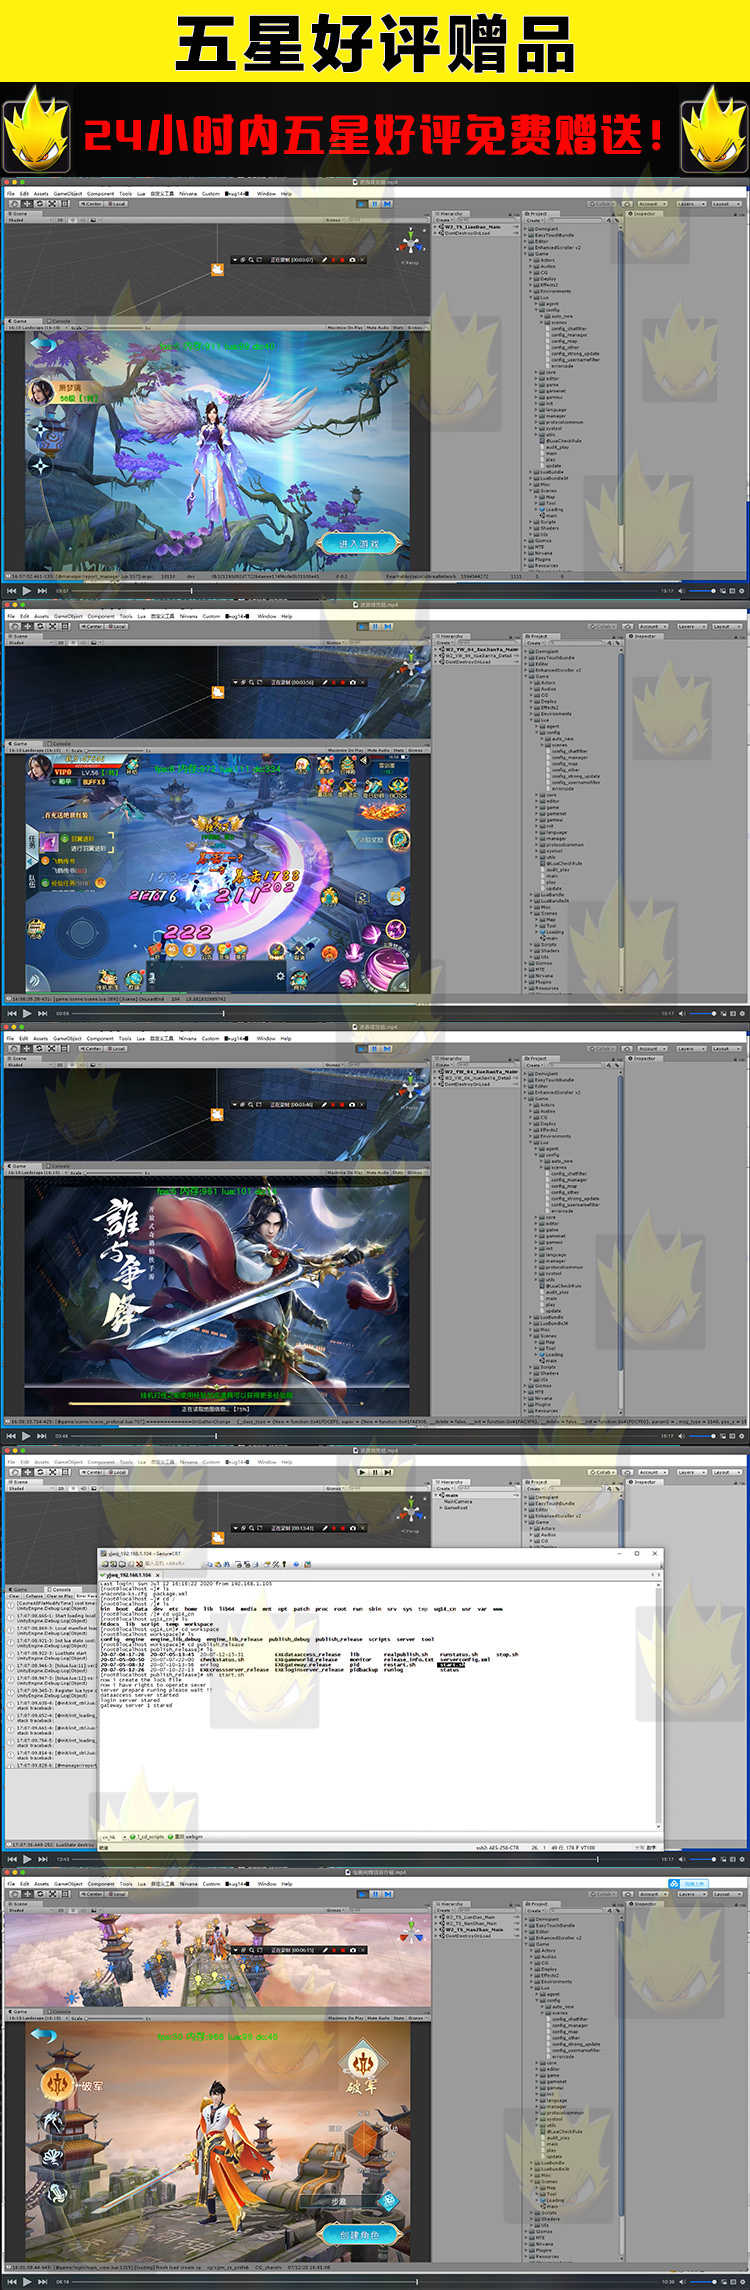This screenshot has width=750, height=2290.
Task: Toggle Stats in winged fairy game view
Action: [x=398, y=327]
